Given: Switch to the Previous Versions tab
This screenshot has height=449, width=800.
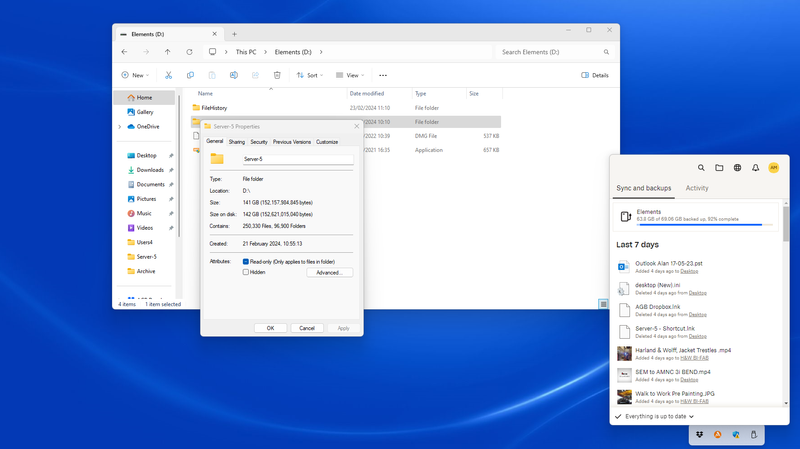Looking at the screenshot, I should 292,142.
